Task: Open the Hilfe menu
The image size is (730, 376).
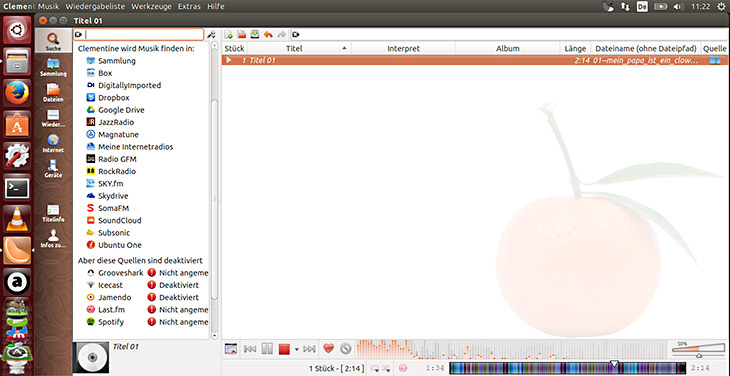Action: 216,7
